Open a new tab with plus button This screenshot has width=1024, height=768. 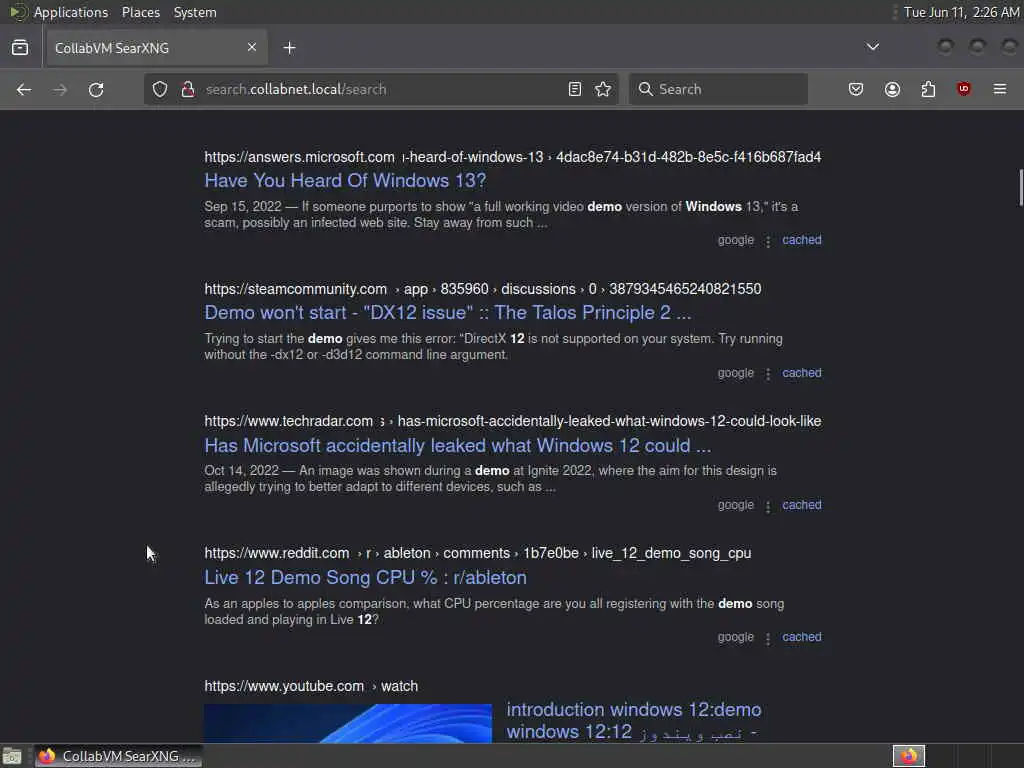(289, 48)
